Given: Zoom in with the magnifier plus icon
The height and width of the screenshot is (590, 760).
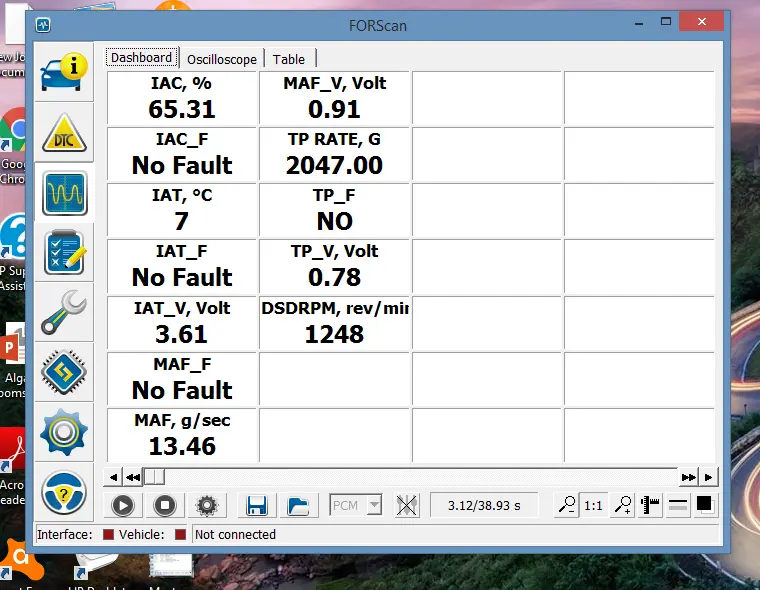Looking at the screenshot, I should 623,505.
